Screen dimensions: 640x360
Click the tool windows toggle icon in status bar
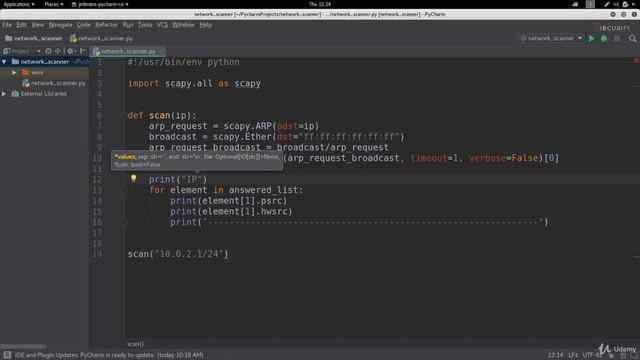coord(7,355)
